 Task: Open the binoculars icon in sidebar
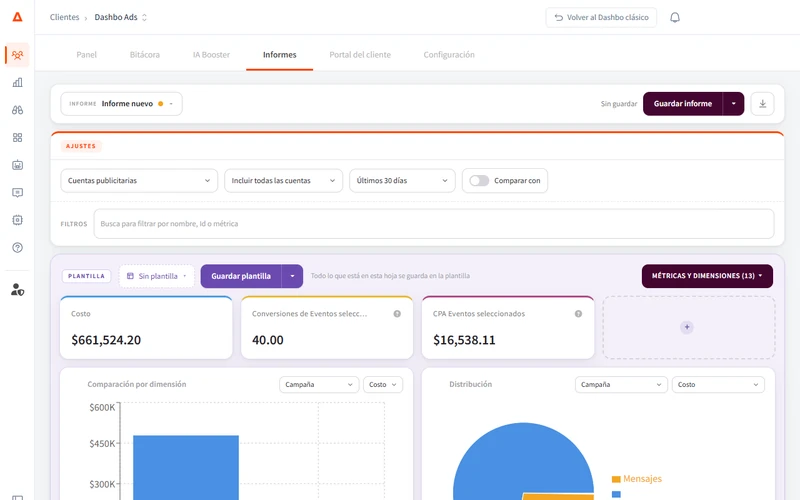point(17,110)
